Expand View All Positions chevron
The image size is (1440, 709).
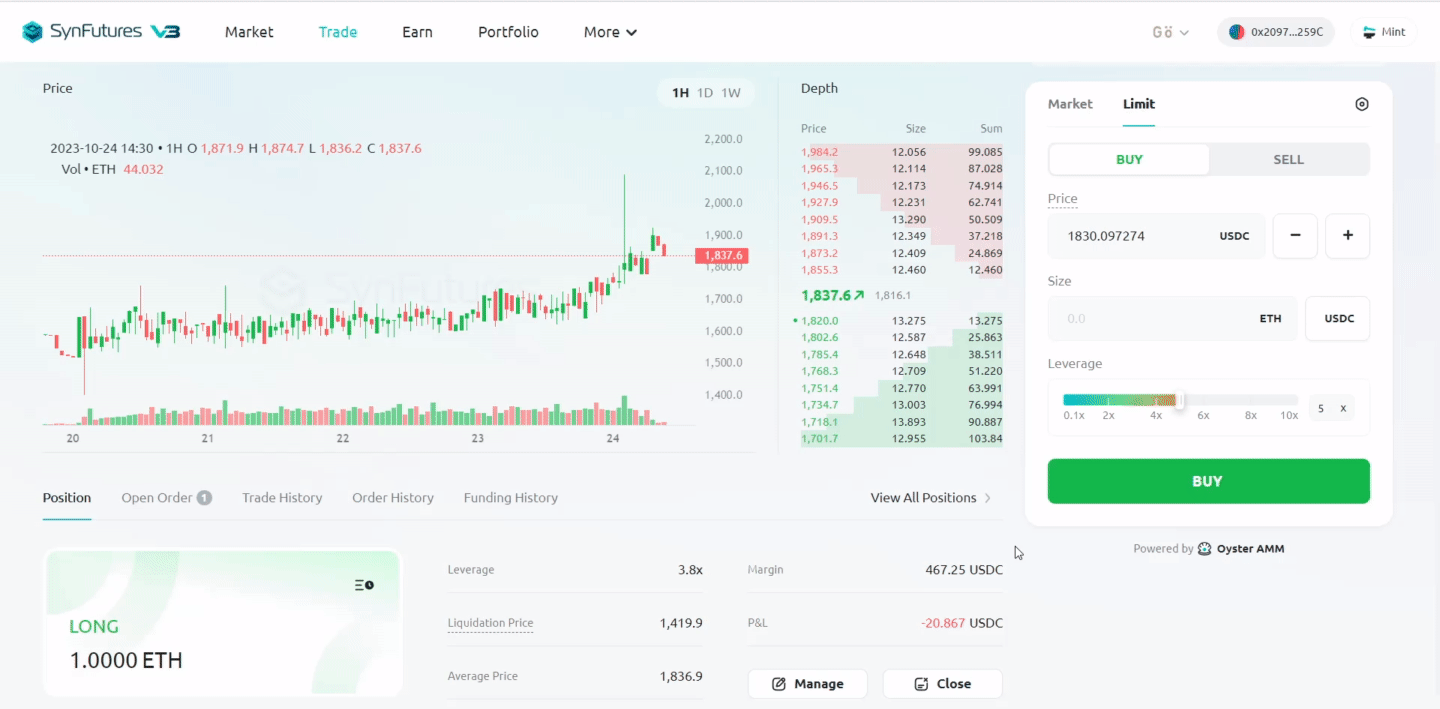coord(988,498)
